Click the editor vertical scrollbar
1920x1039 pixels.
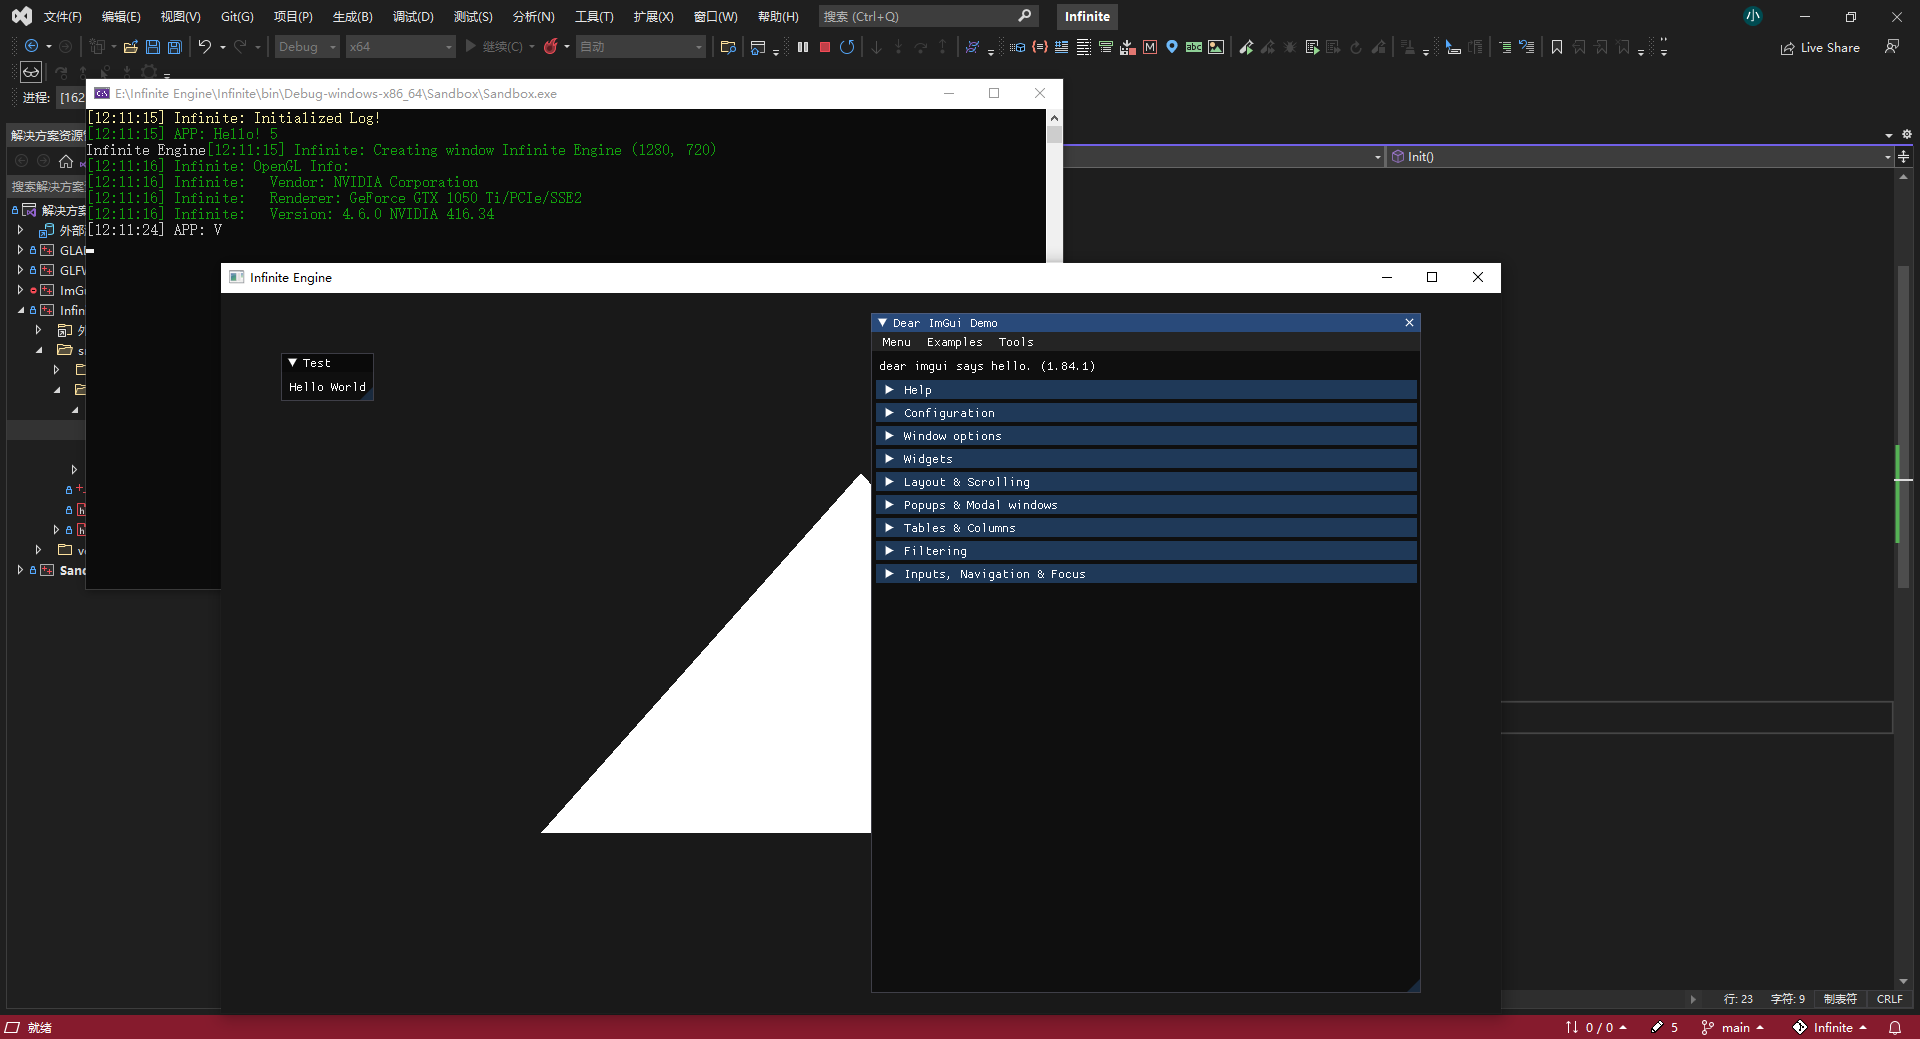click(x=1903, y=580)
